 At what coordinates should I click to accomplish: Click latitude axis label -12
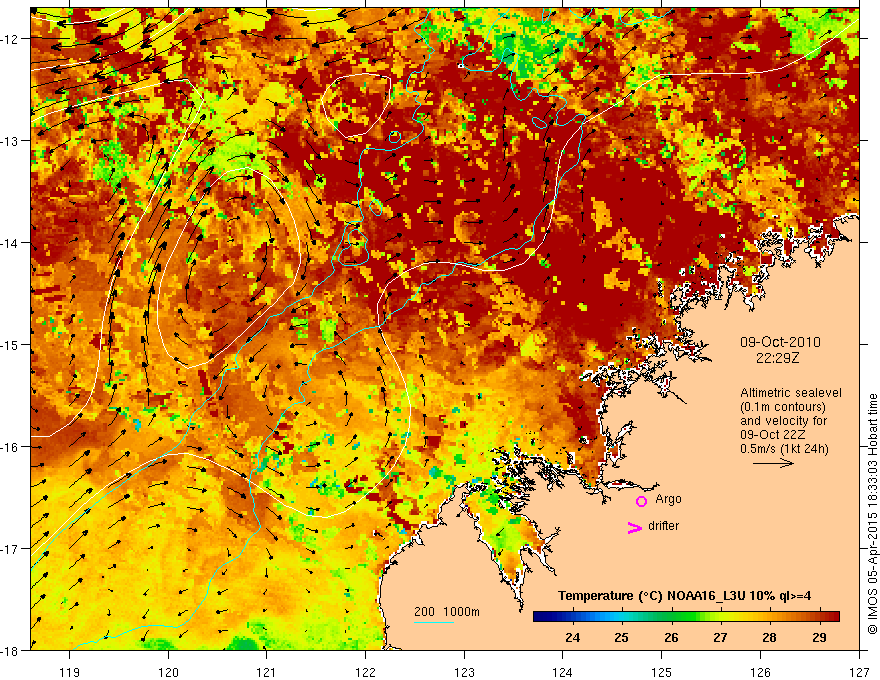tap(11, 39)
